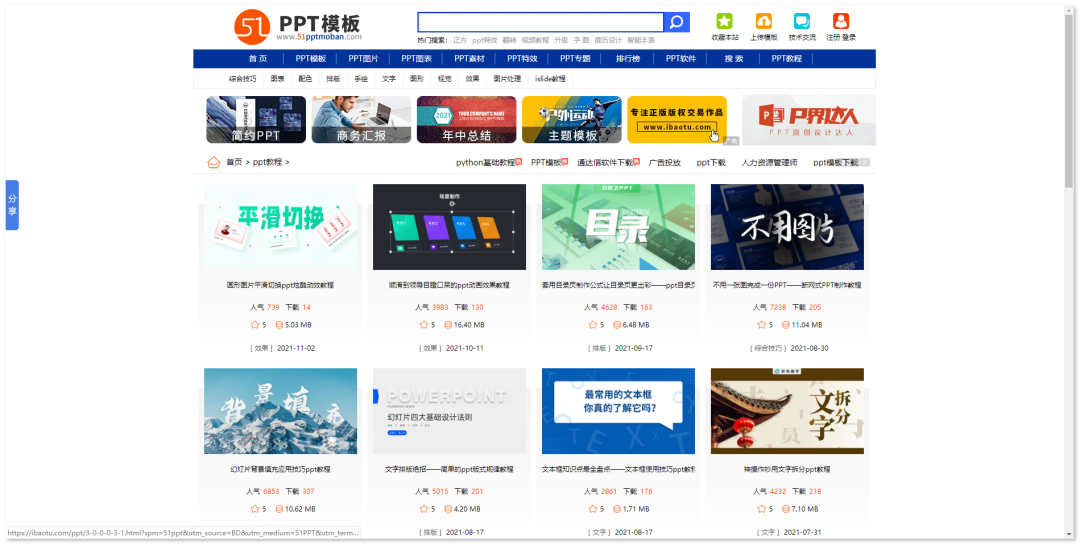Click the home icon in breadcrumb

click(214, 162)
